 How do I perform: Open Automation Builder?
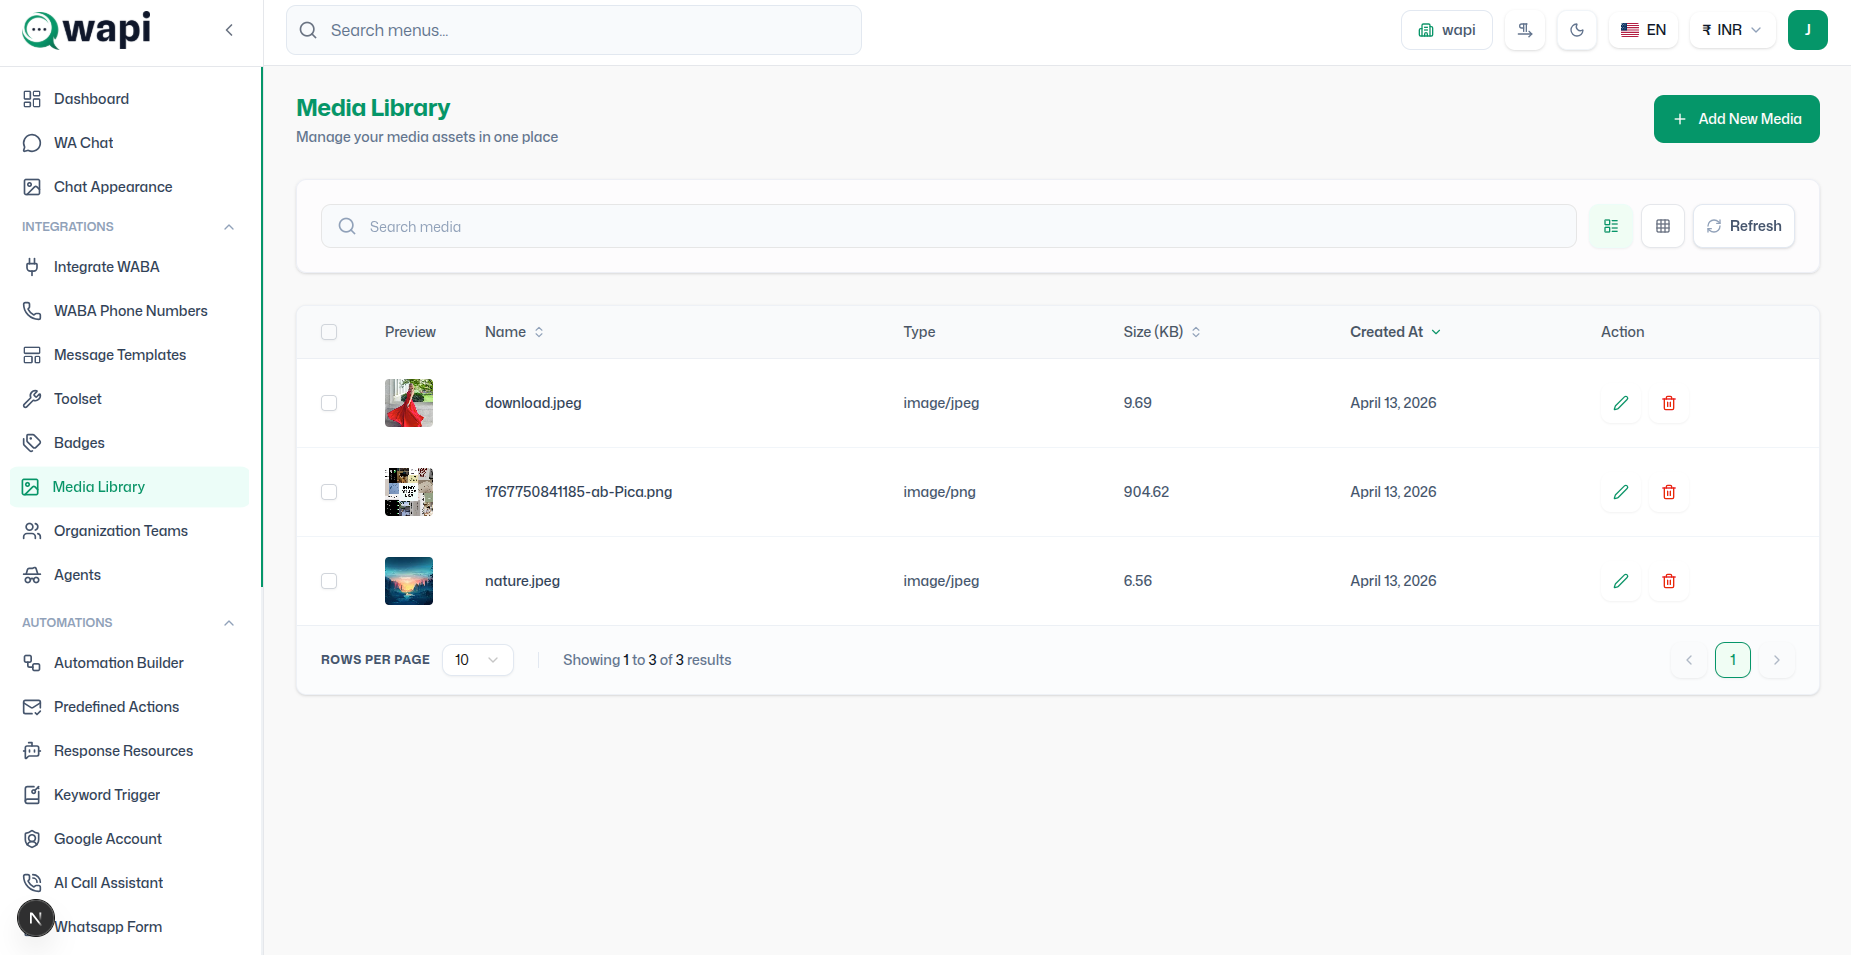(130, 663)
